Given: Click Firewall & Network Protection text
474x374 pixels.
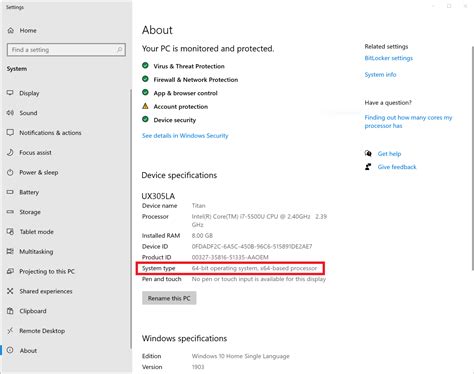Looking at the screenshot, I should click(196, 80).
